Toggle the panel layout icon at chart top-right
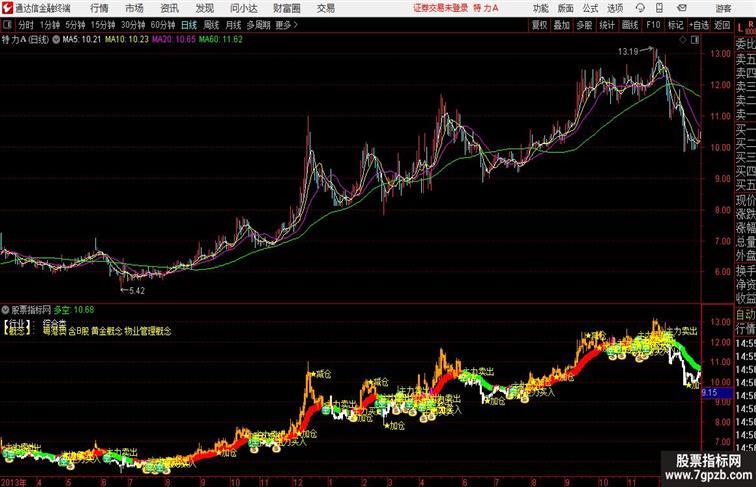Viewport: 756px width, 487px height. (695, 40)
